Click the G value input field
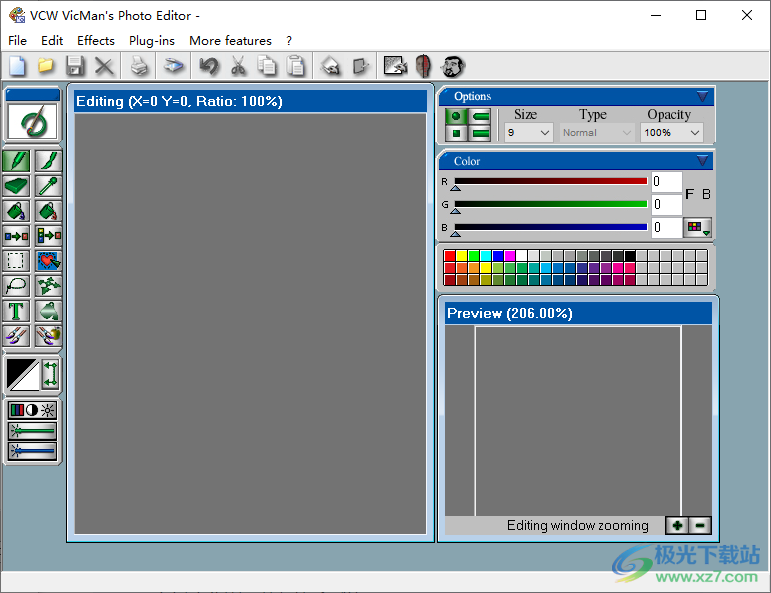The height and width of the screenshot is (593, 771). pyautogui.click(x=667, y=204)
